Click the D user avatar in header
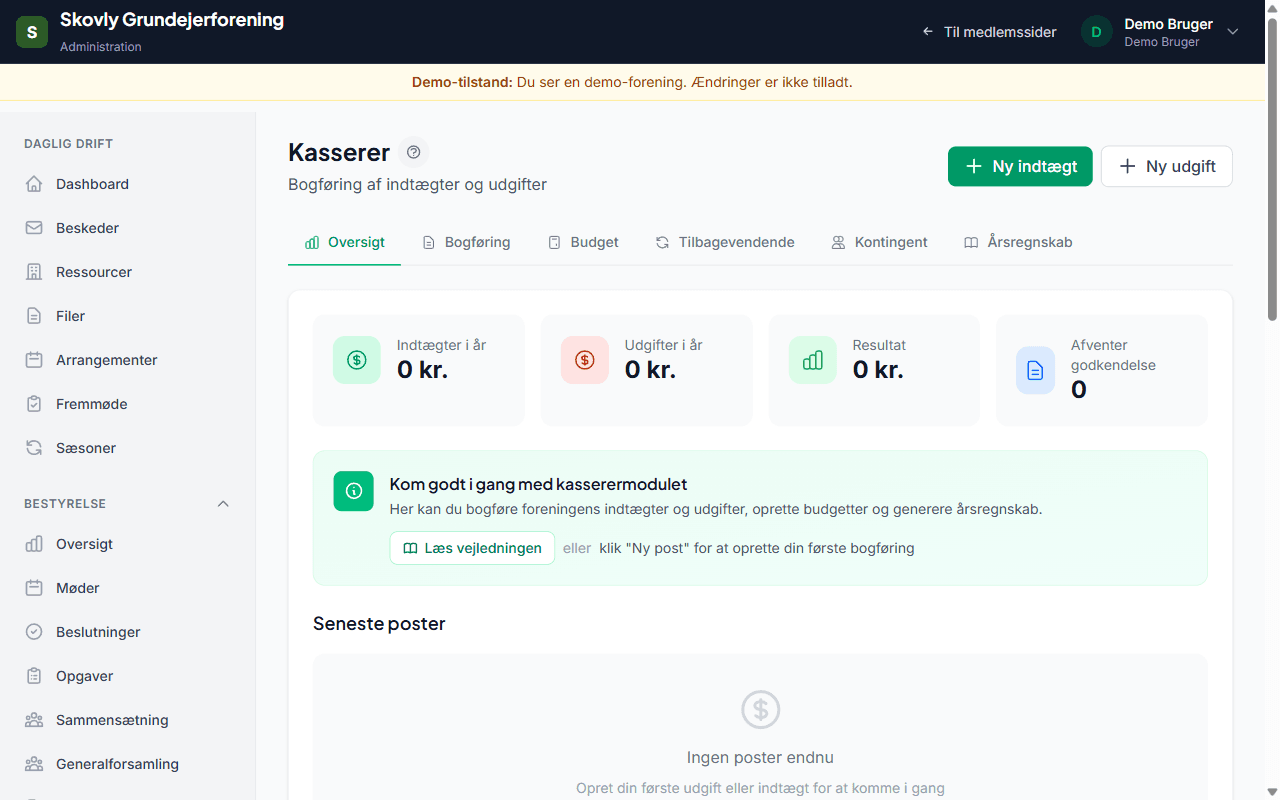Image resolution: width=1280 pixels, height=800 pixels. 1097,32
